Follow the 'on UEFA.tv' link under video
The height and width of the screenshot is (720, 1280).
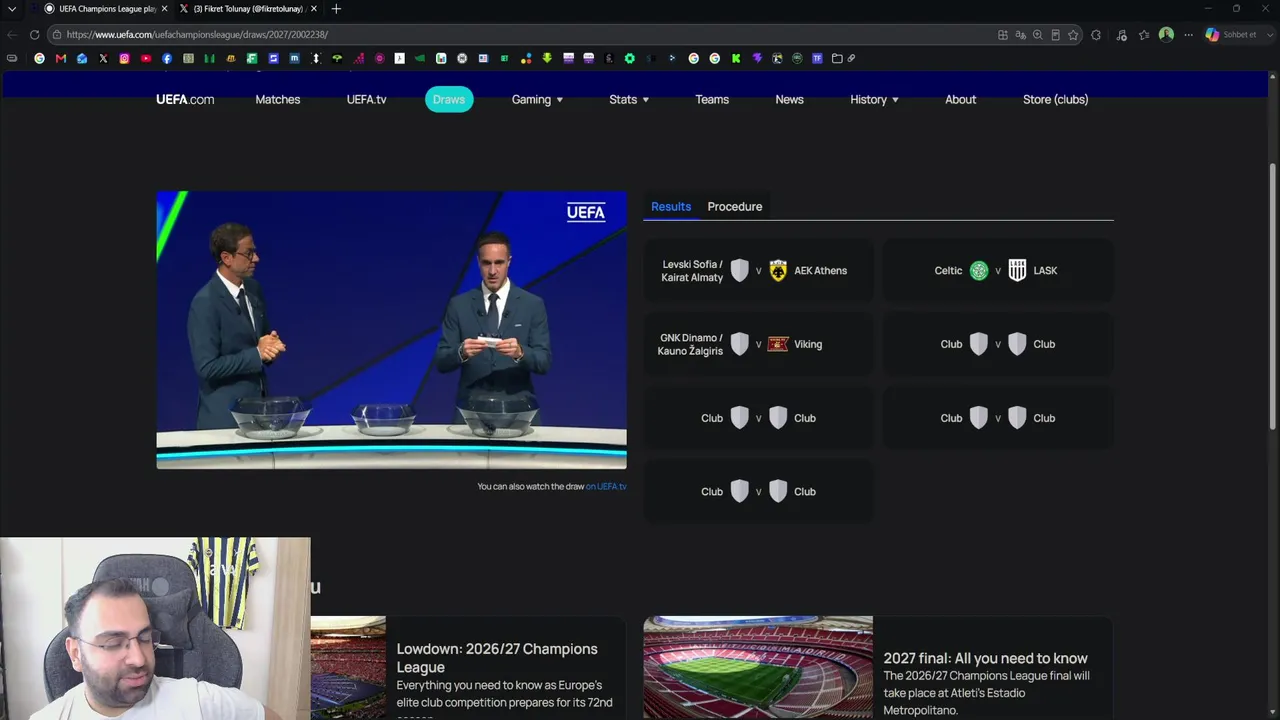(606, 487)
